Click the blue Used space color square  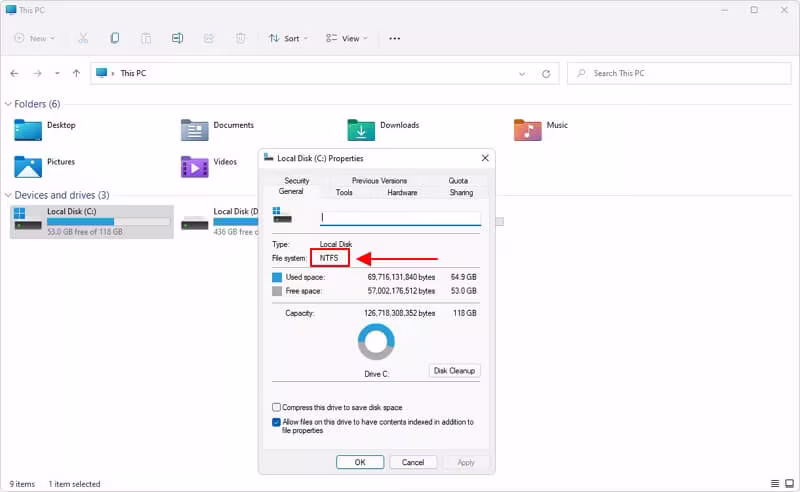(277, 277)
